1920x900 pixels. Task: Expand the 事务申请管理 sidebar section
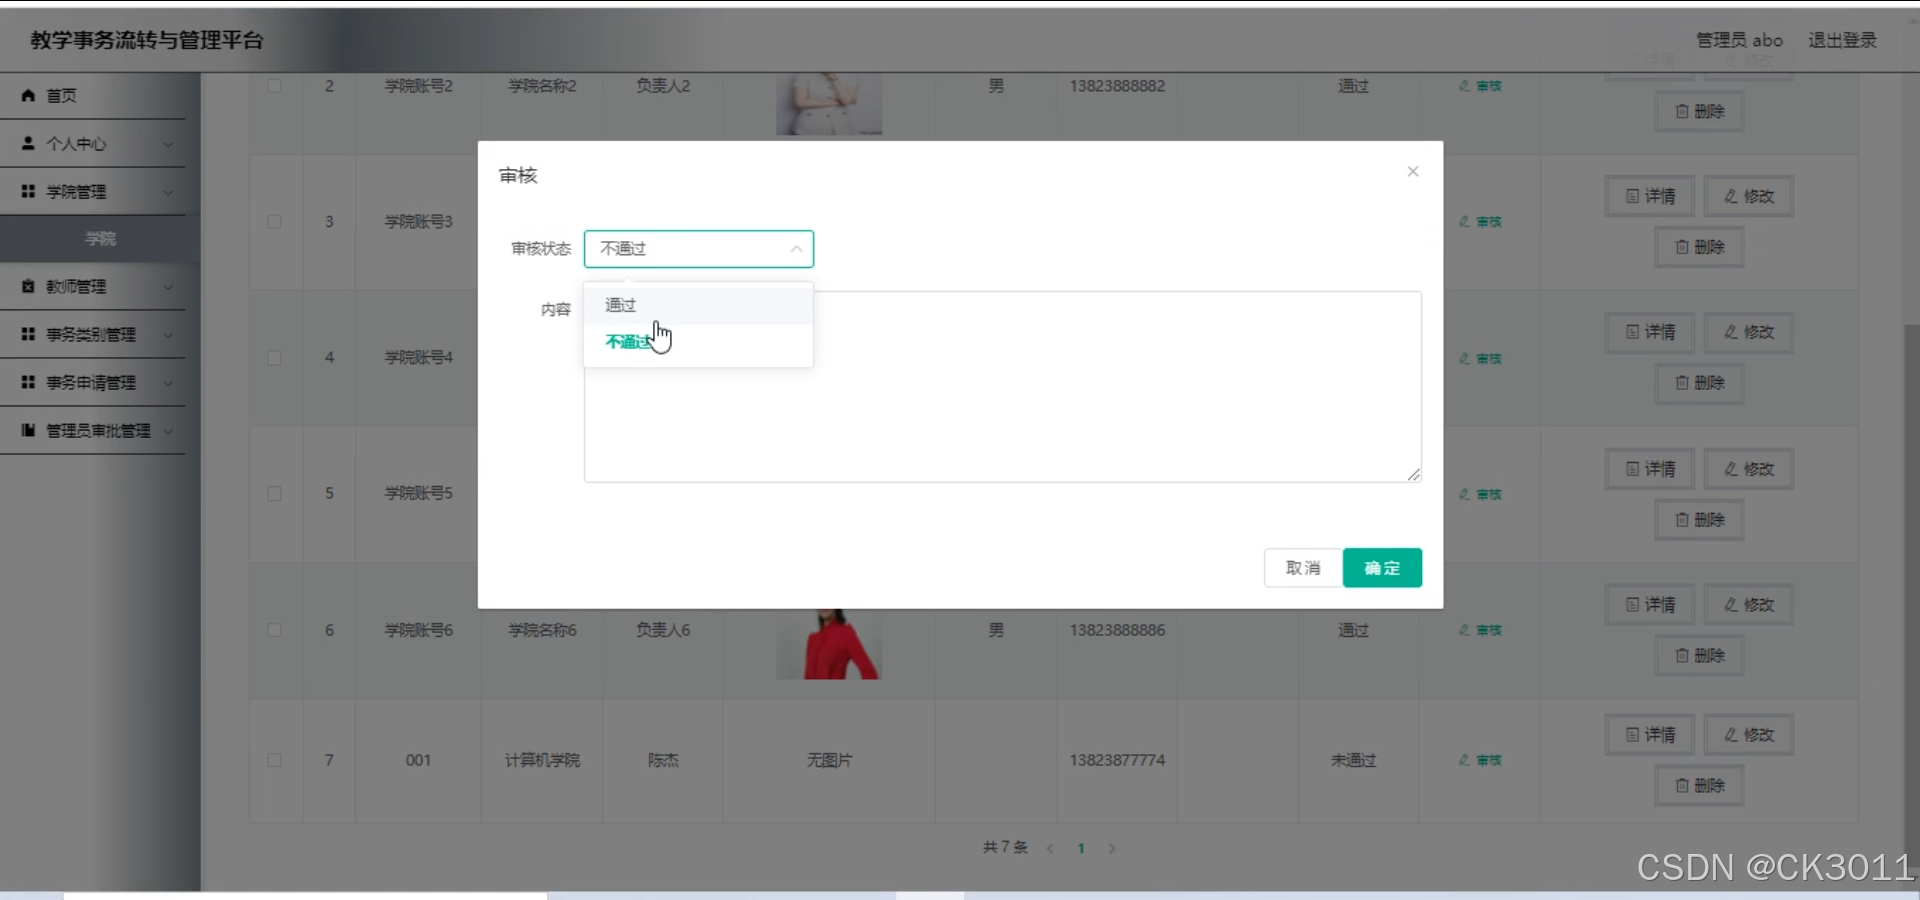click(x=88, y=382)
